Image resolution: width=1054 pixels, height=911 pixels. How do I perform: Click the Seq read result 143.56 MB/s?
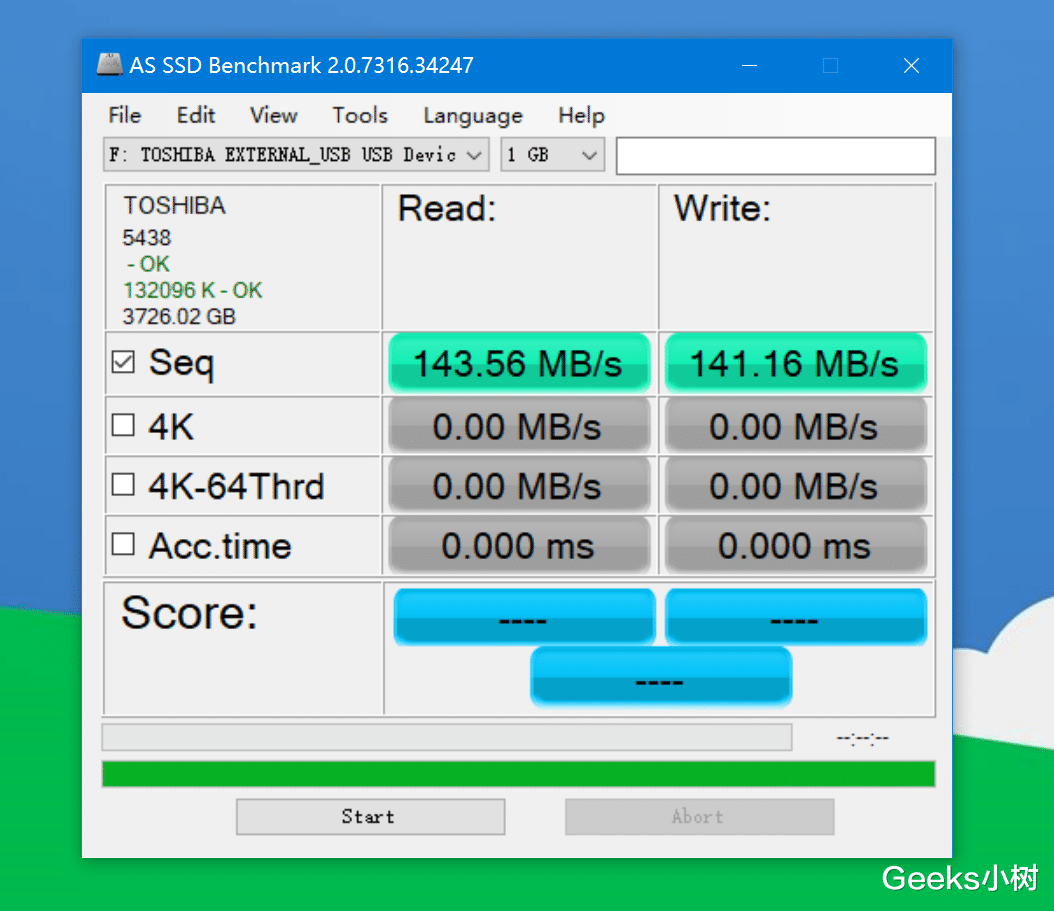(x=520, y=363)
